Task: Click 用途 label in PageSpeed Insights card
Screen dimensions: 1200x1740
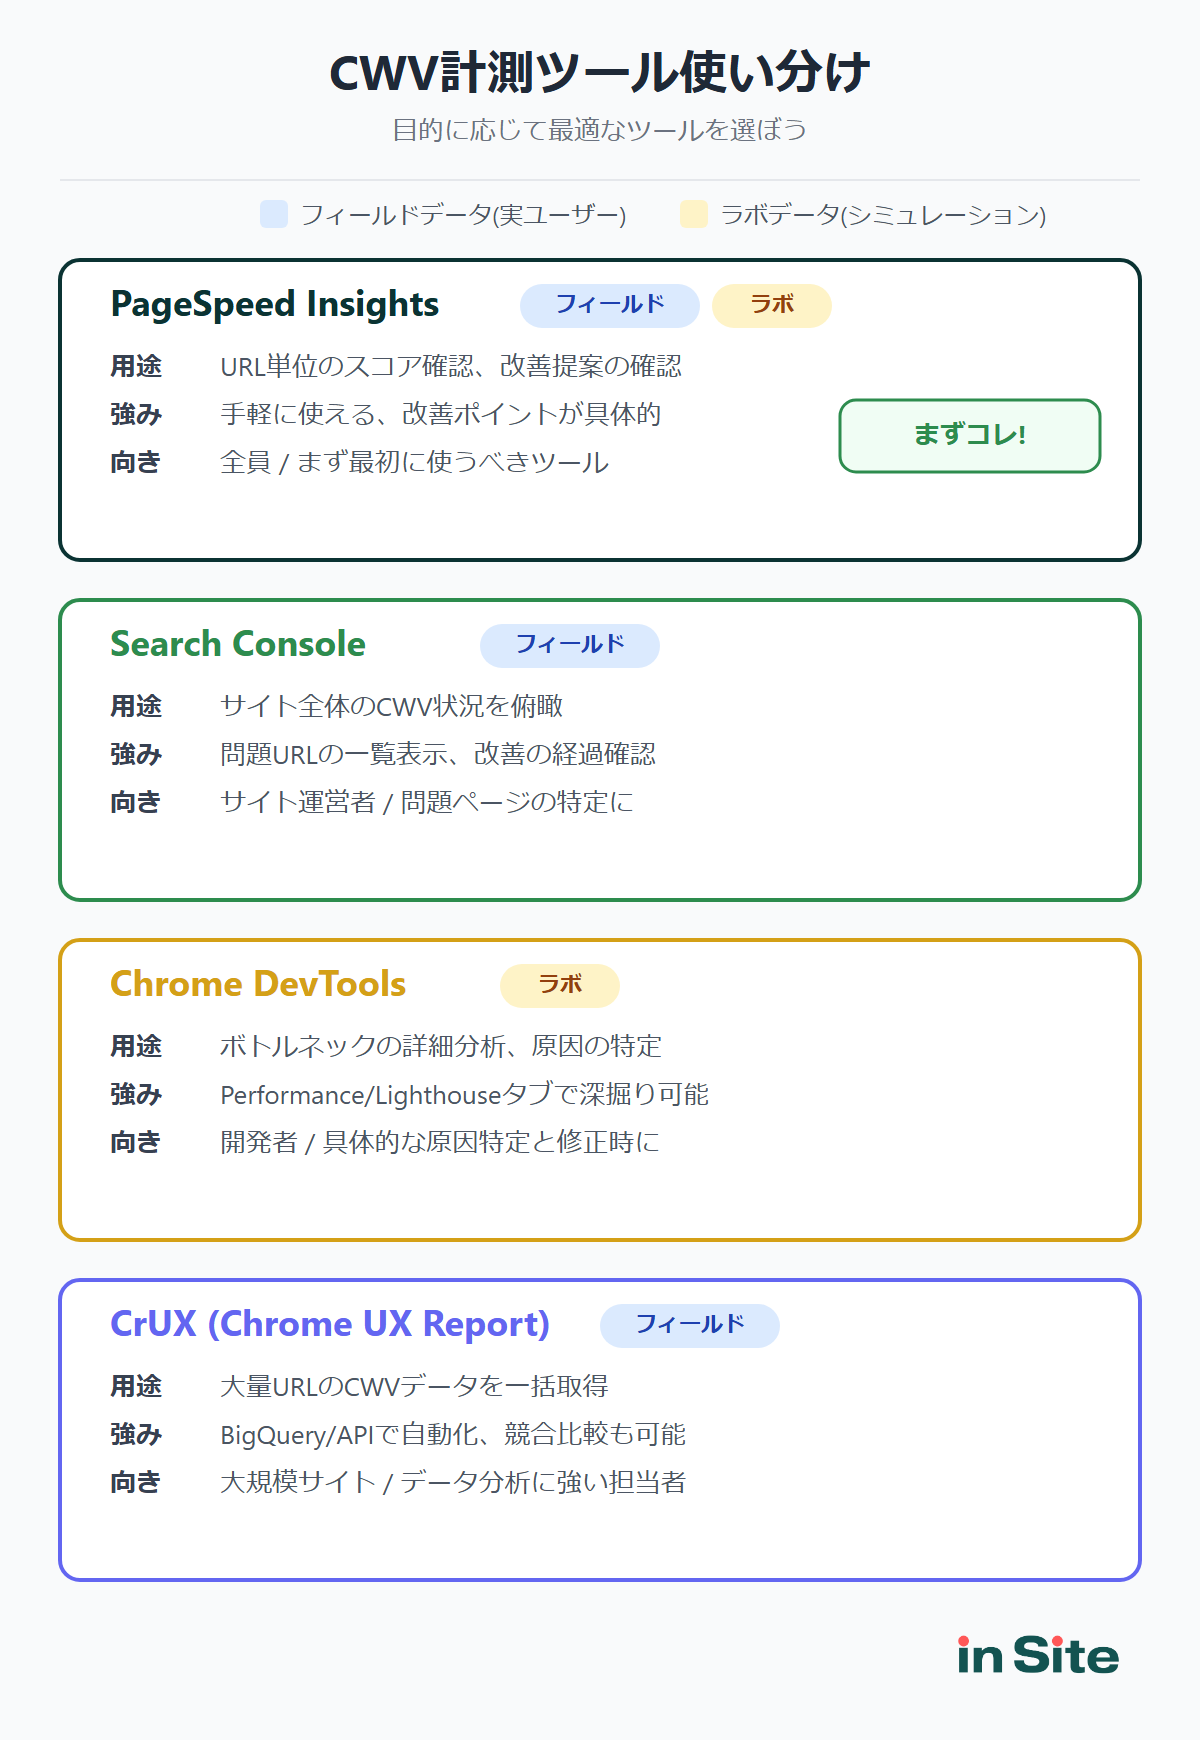Action: pos(136,366)
